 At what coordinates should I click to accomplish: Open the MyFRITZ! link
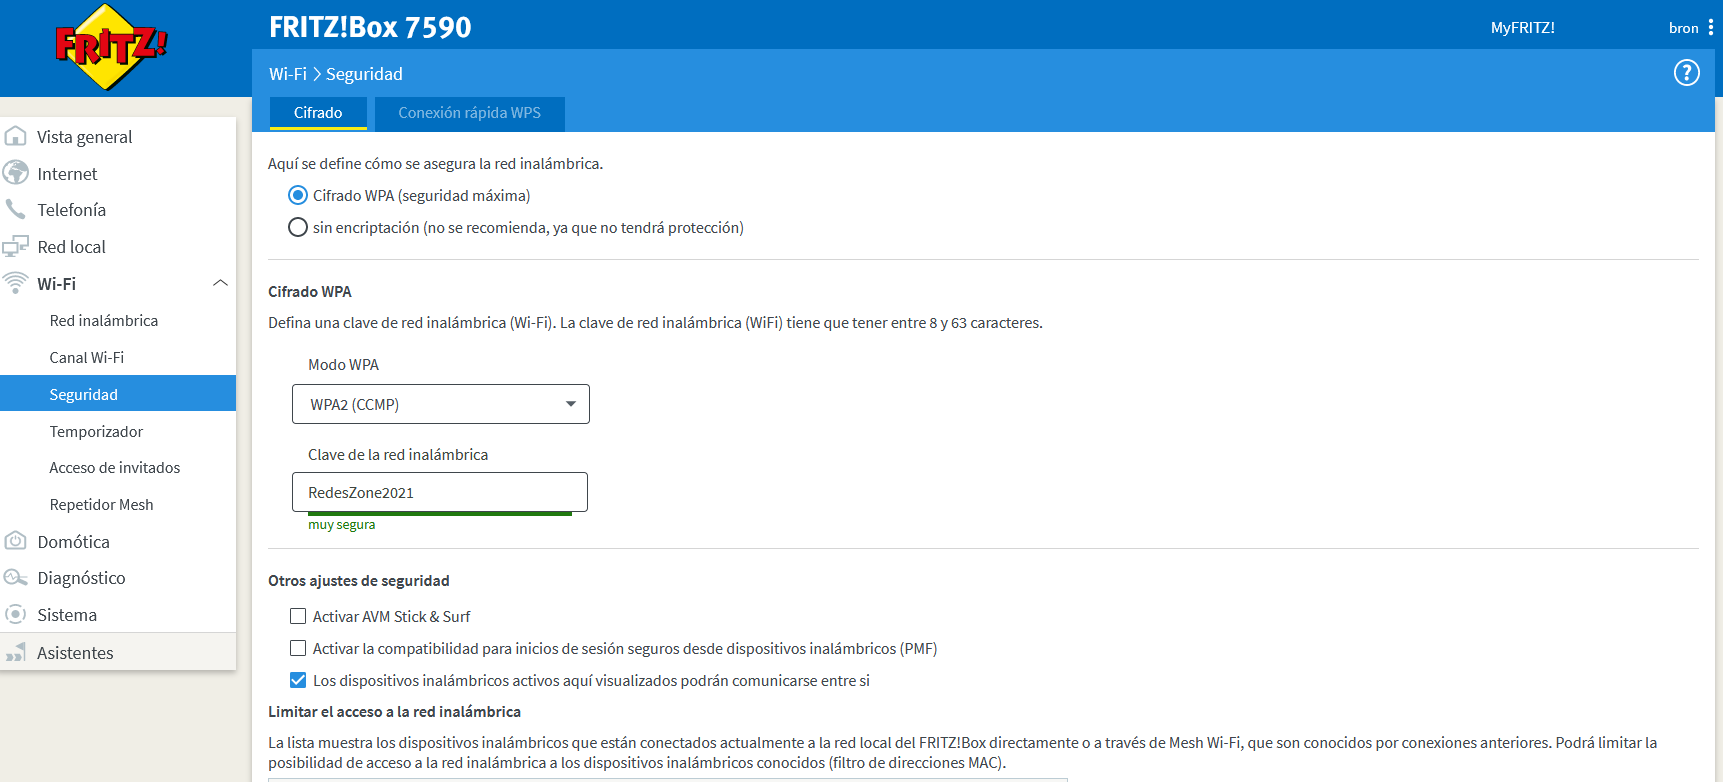tap(1522, 28)
